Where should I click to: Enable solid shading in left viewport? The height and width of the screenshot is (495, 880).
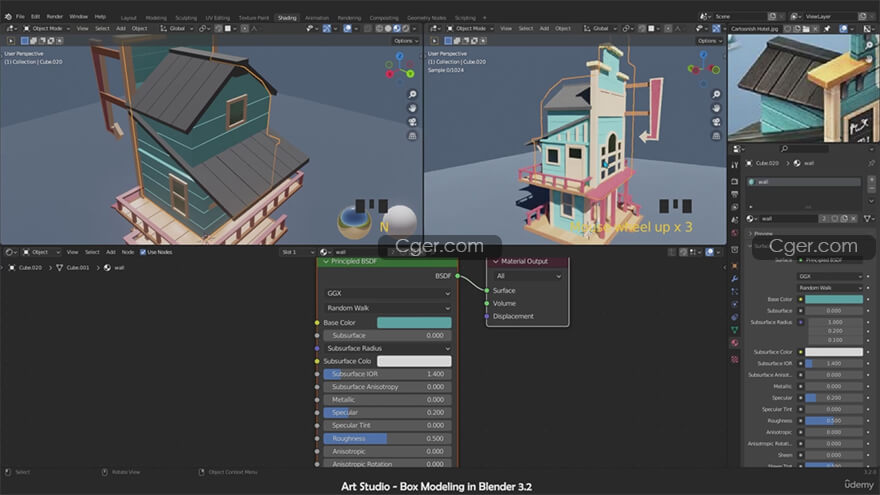pos(388,29)
